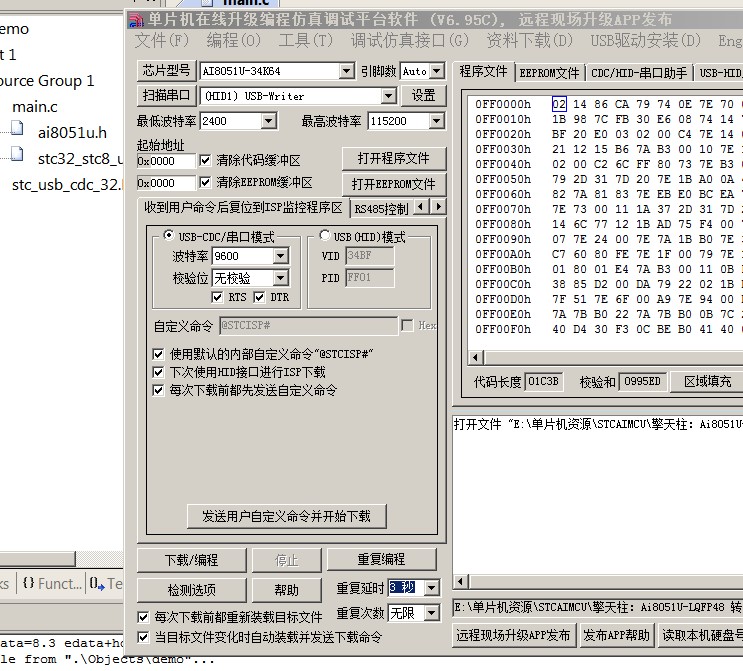
Task: Open the 调试仿真接口(G) menu
Action: pos(409,41)
